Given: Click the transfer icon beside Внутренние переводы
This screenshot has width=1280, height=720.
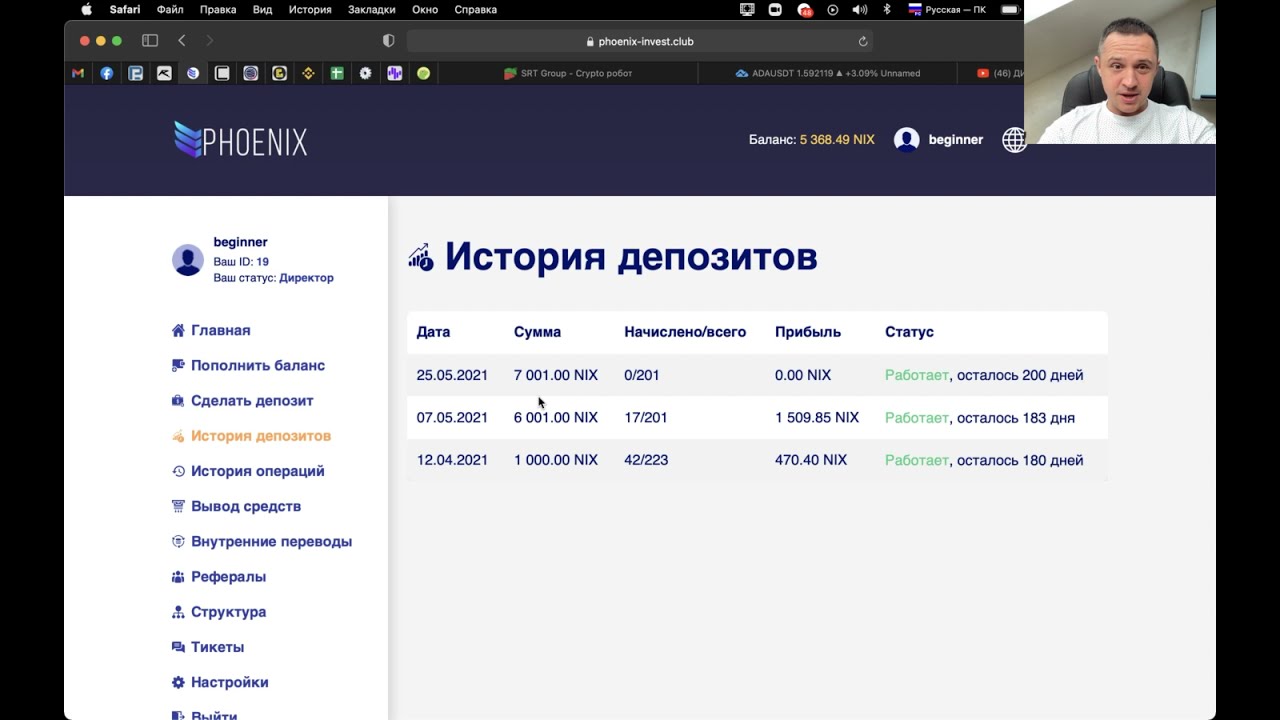Looking at the screenshot, I should tap(178, 542).
